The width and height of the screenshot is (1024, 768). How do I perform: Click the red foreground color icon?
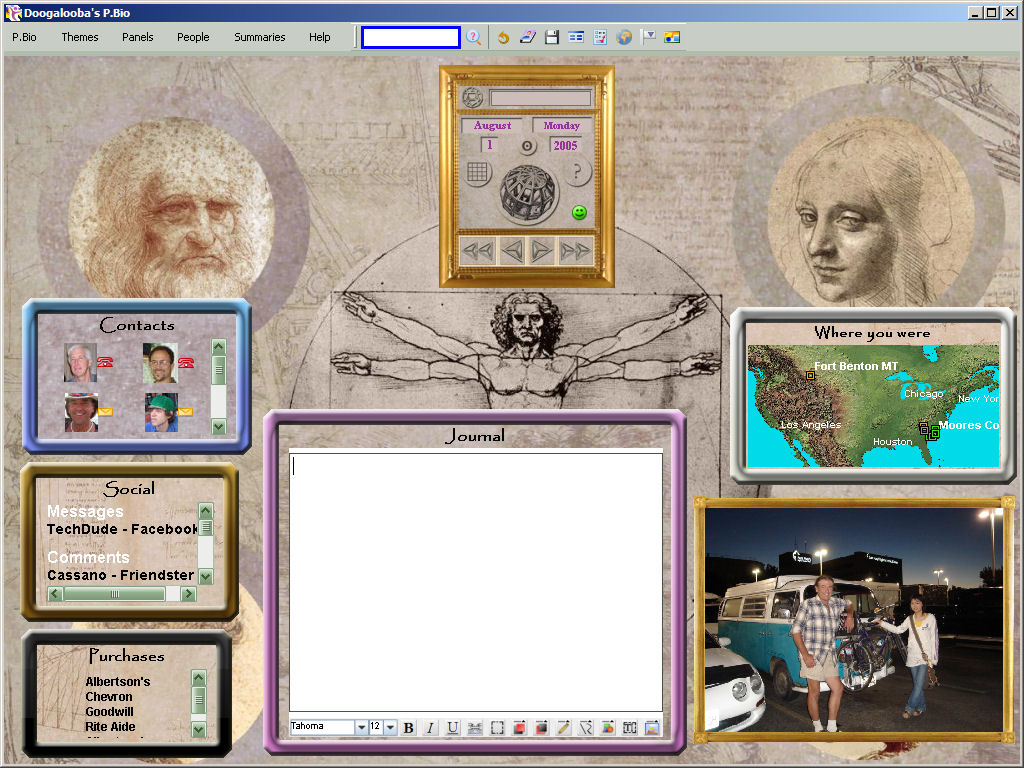point(519,728)
